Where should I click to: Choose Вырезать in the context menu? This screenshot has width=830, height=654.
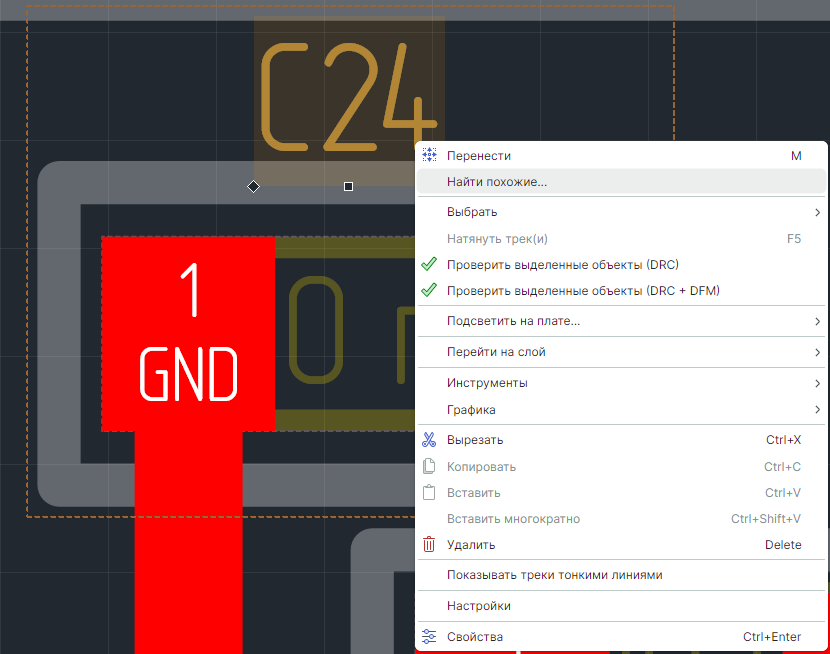coord(621,440)
